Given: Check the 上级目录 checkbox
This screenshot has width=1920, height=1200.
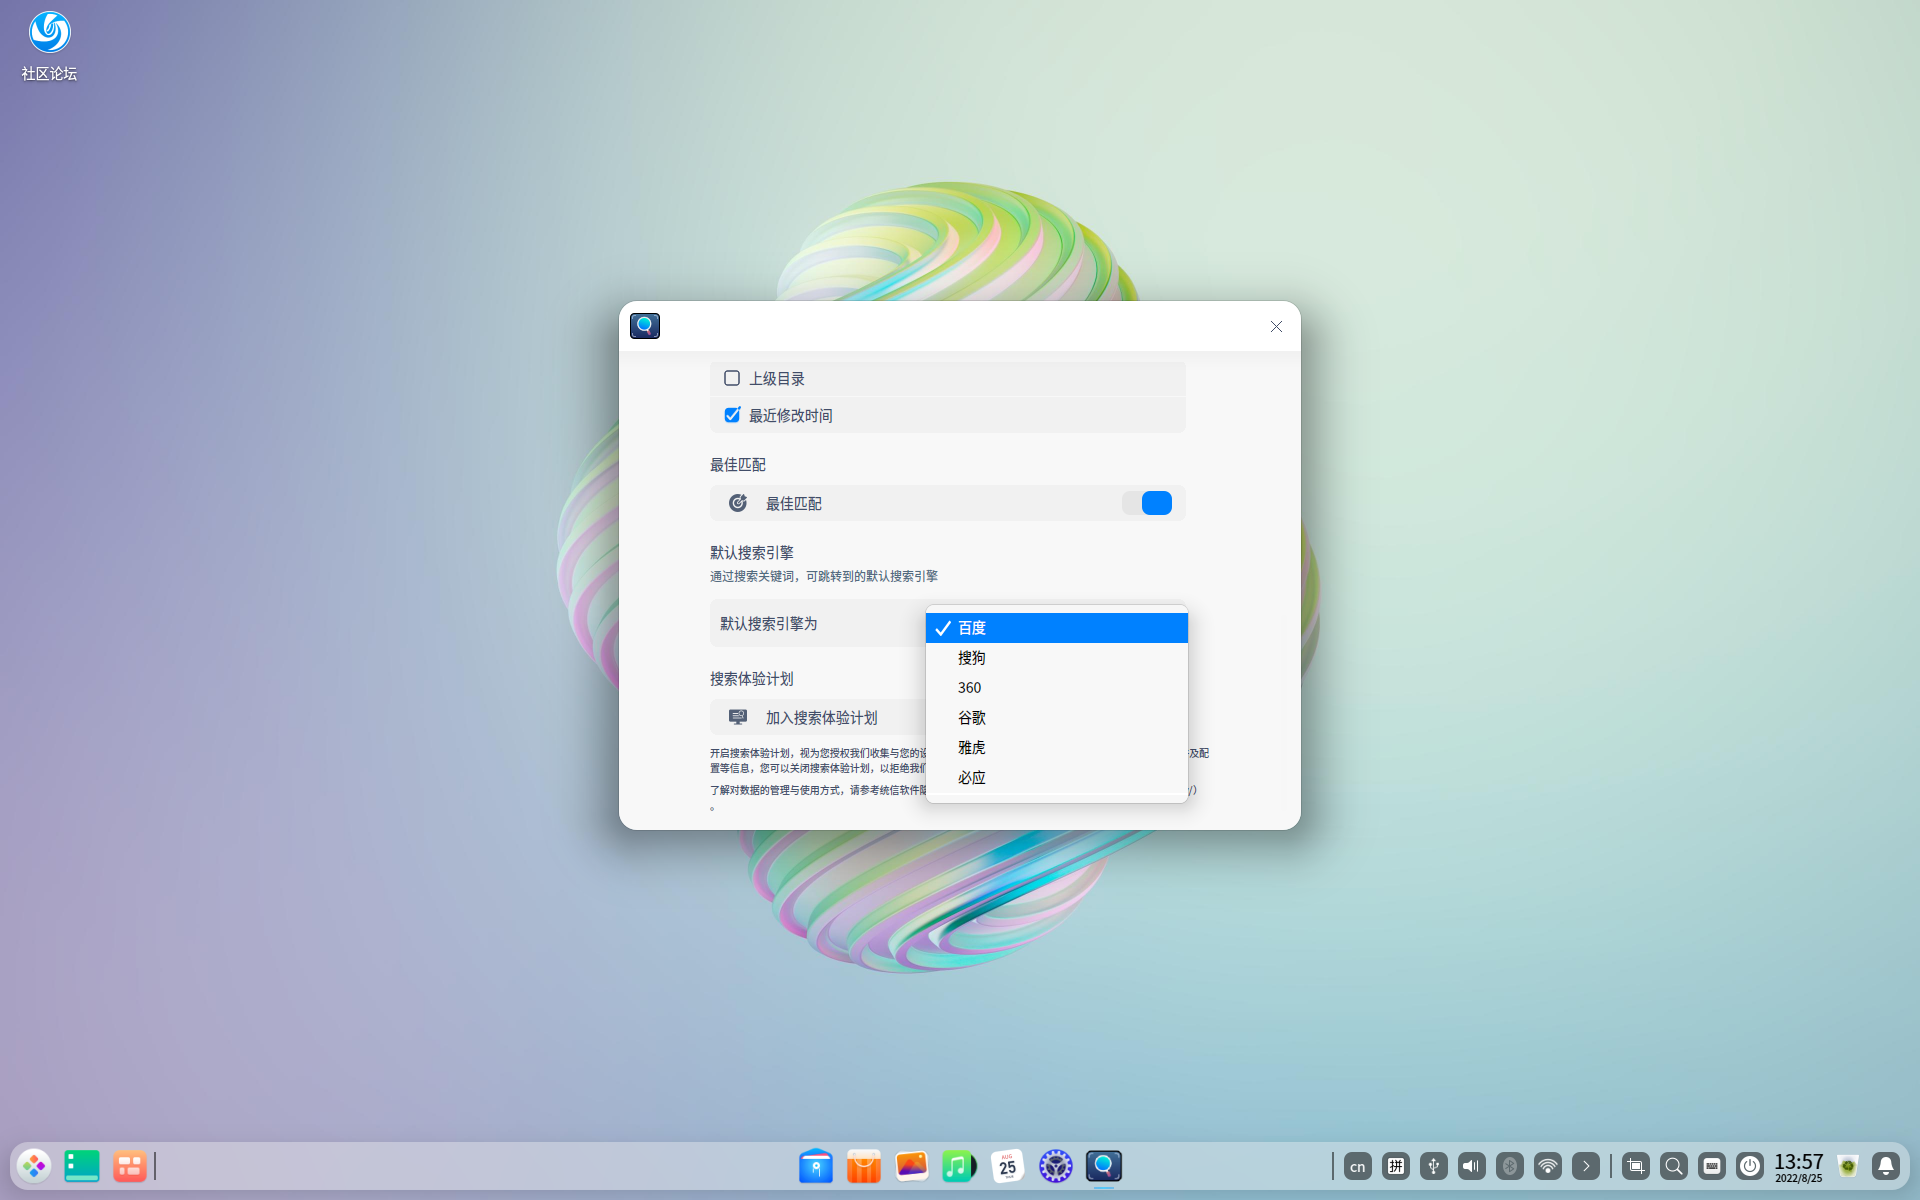Looking at the screenshot, I should click(x=732, y=378).
